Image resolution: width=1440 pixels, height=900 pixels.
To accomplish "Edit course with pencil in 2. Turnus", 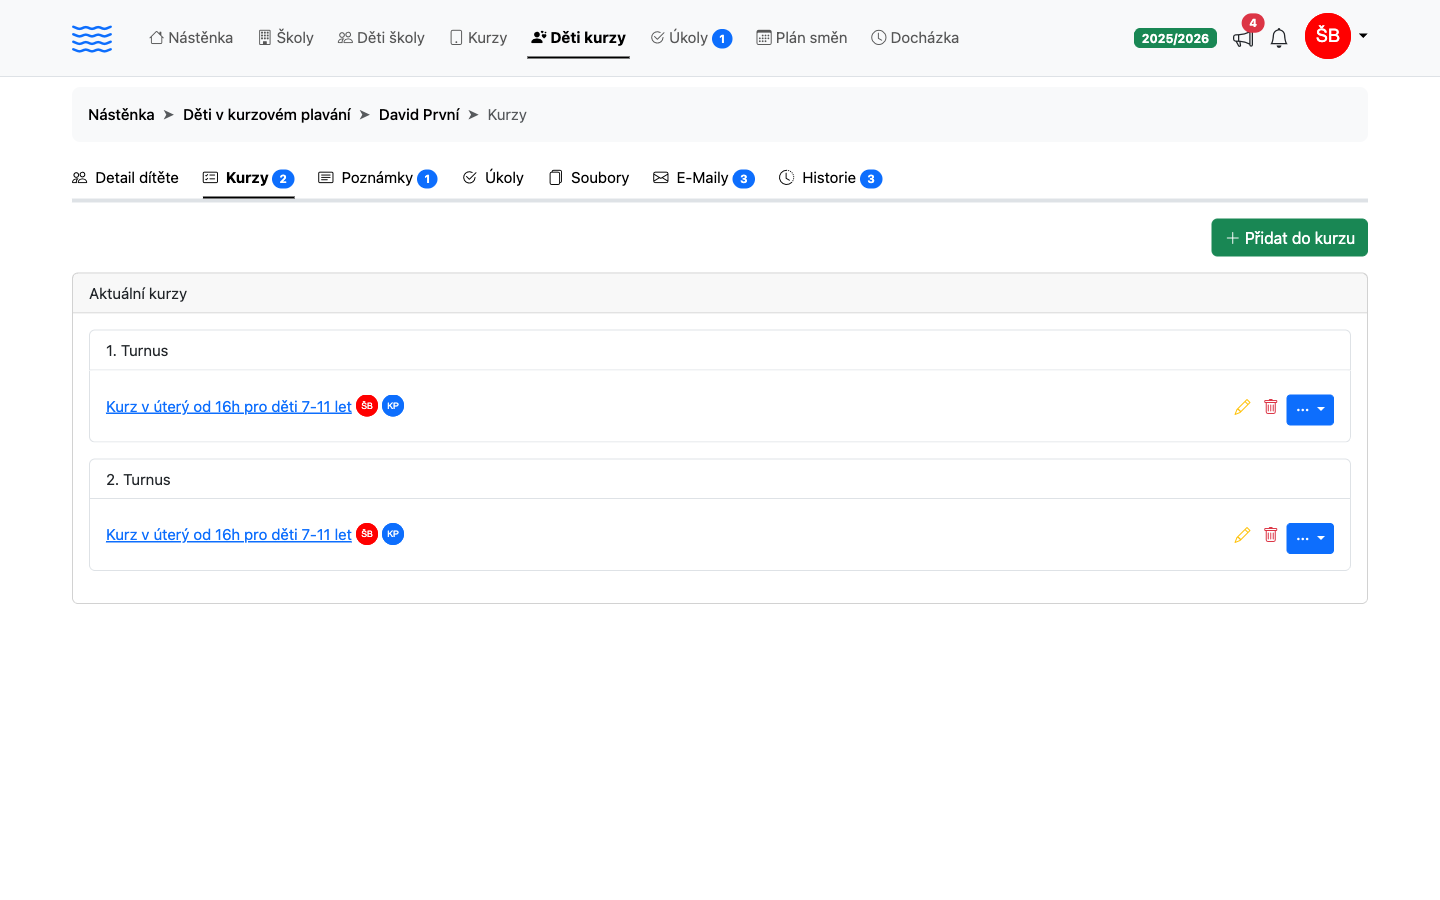I will 1242,535.
